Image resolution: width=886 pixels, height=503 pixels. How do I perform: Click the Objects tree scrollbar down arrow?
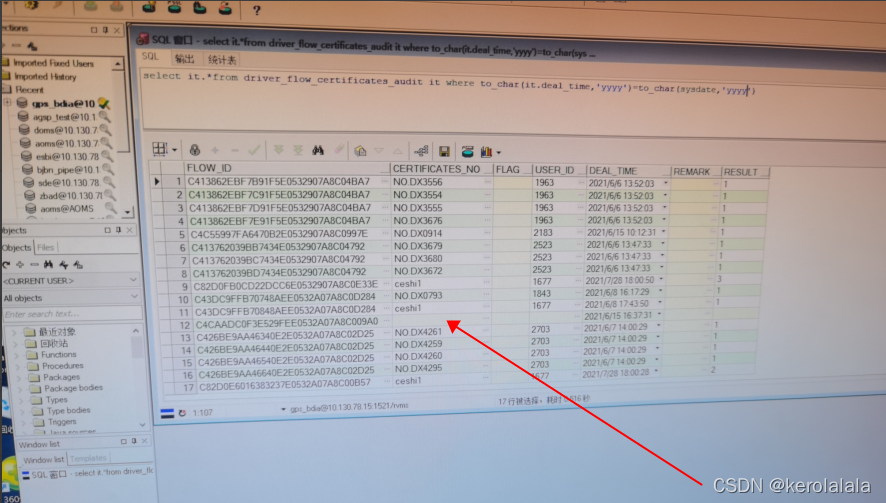pyautogui.click(x=142, y=424)
